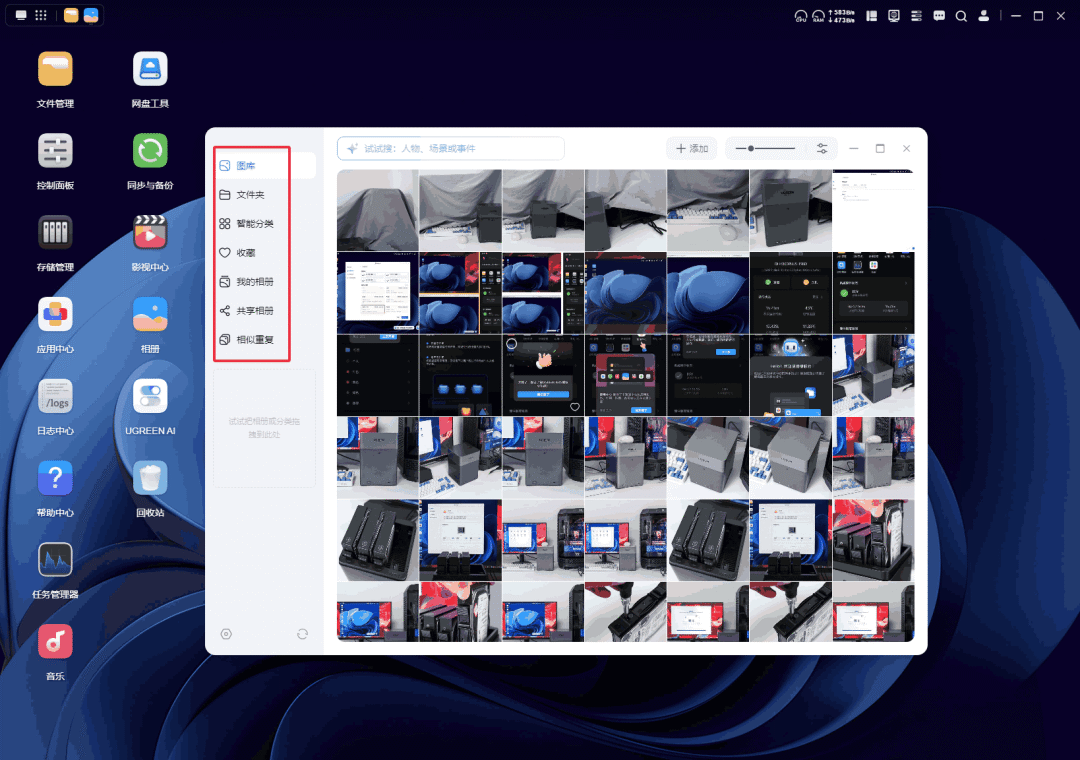Click the thumbnail size slider handle
Image resolution: width=1080 pixels, height=760 pixels.
tap(751, 148)
